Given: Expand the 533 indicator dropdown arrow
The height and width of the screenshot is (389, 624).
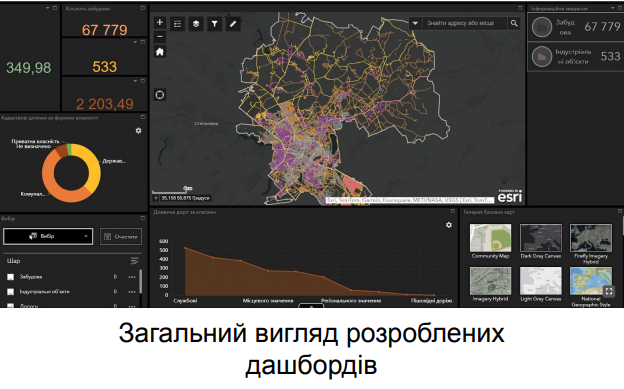Looking at the screenshot, I should tap(135, 42).
